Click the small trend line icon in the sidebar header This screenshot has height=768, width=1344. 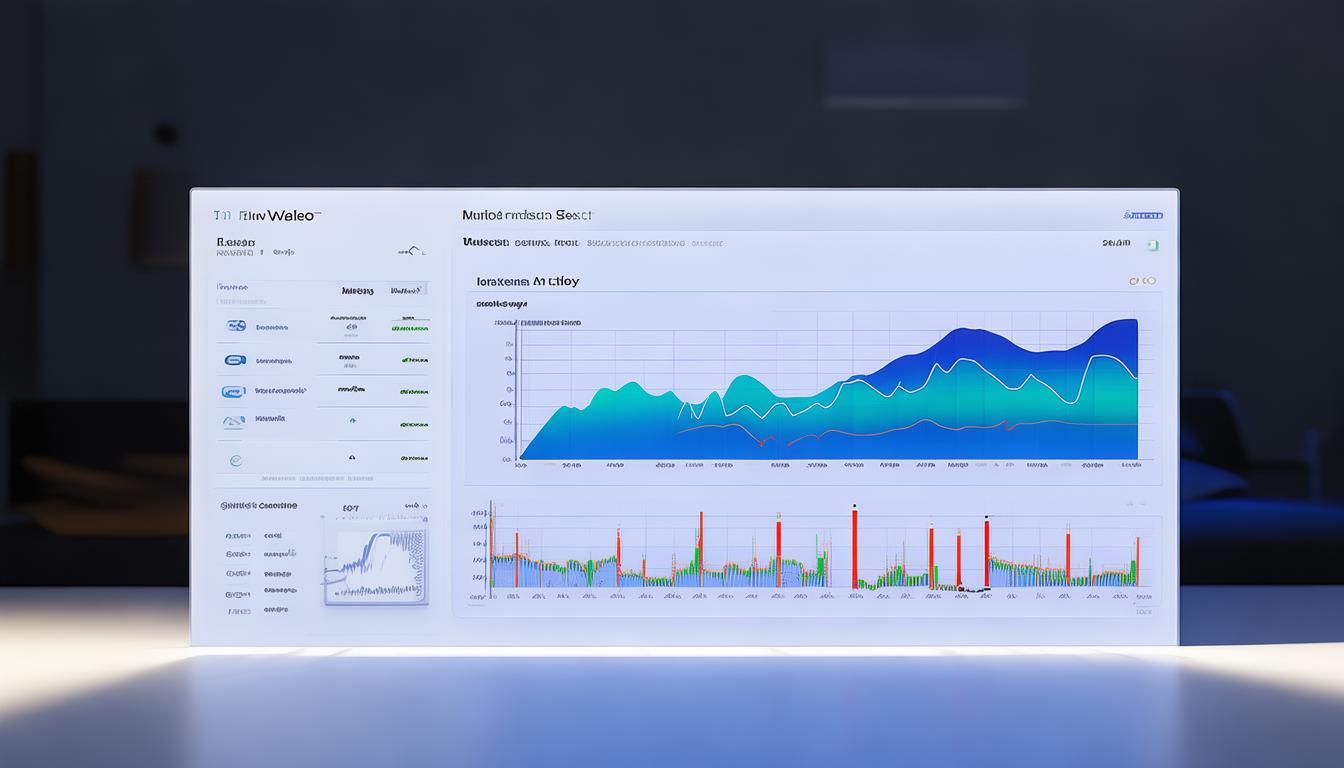pos(411,250)
